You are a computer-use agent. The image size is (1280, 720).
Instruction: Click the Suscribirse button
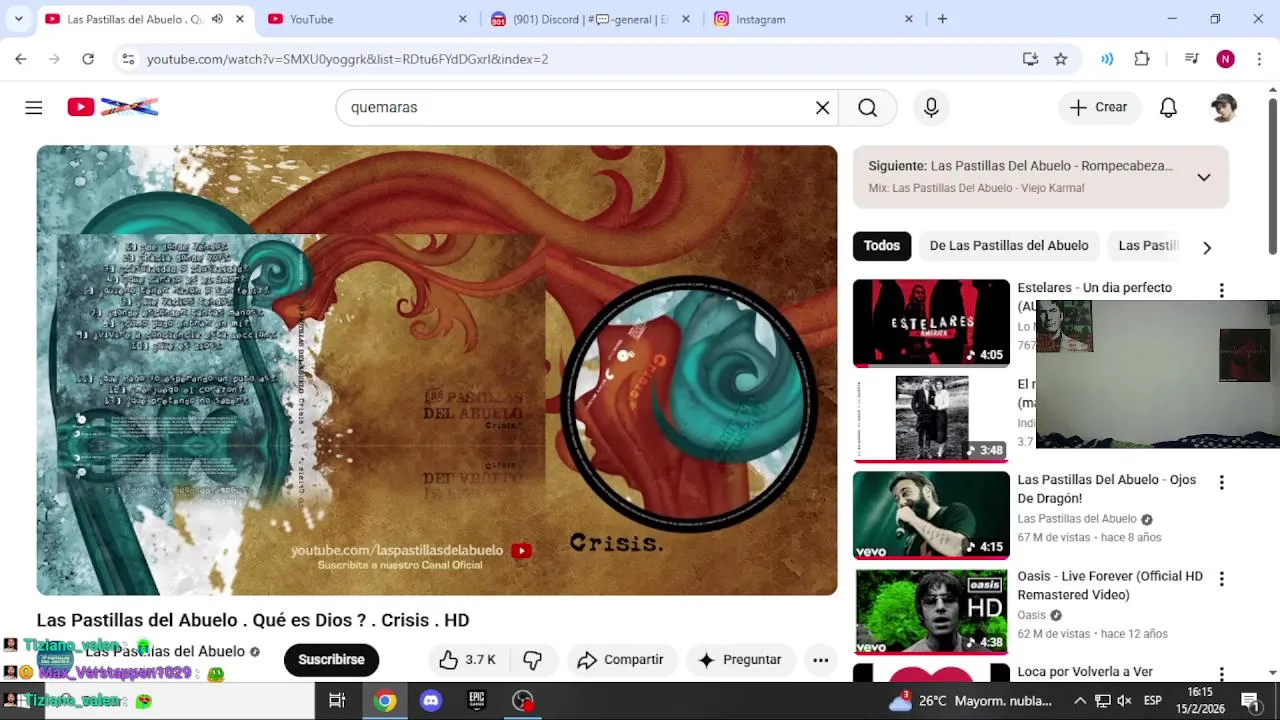coord(331,659)
